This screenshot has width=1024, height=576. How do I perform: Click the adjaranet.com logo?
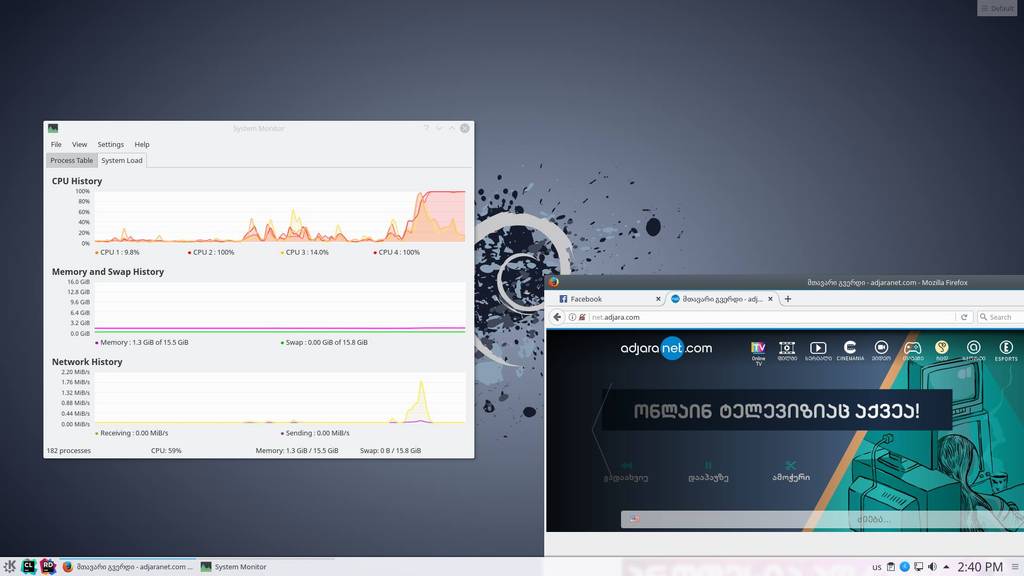pos(666,348)
